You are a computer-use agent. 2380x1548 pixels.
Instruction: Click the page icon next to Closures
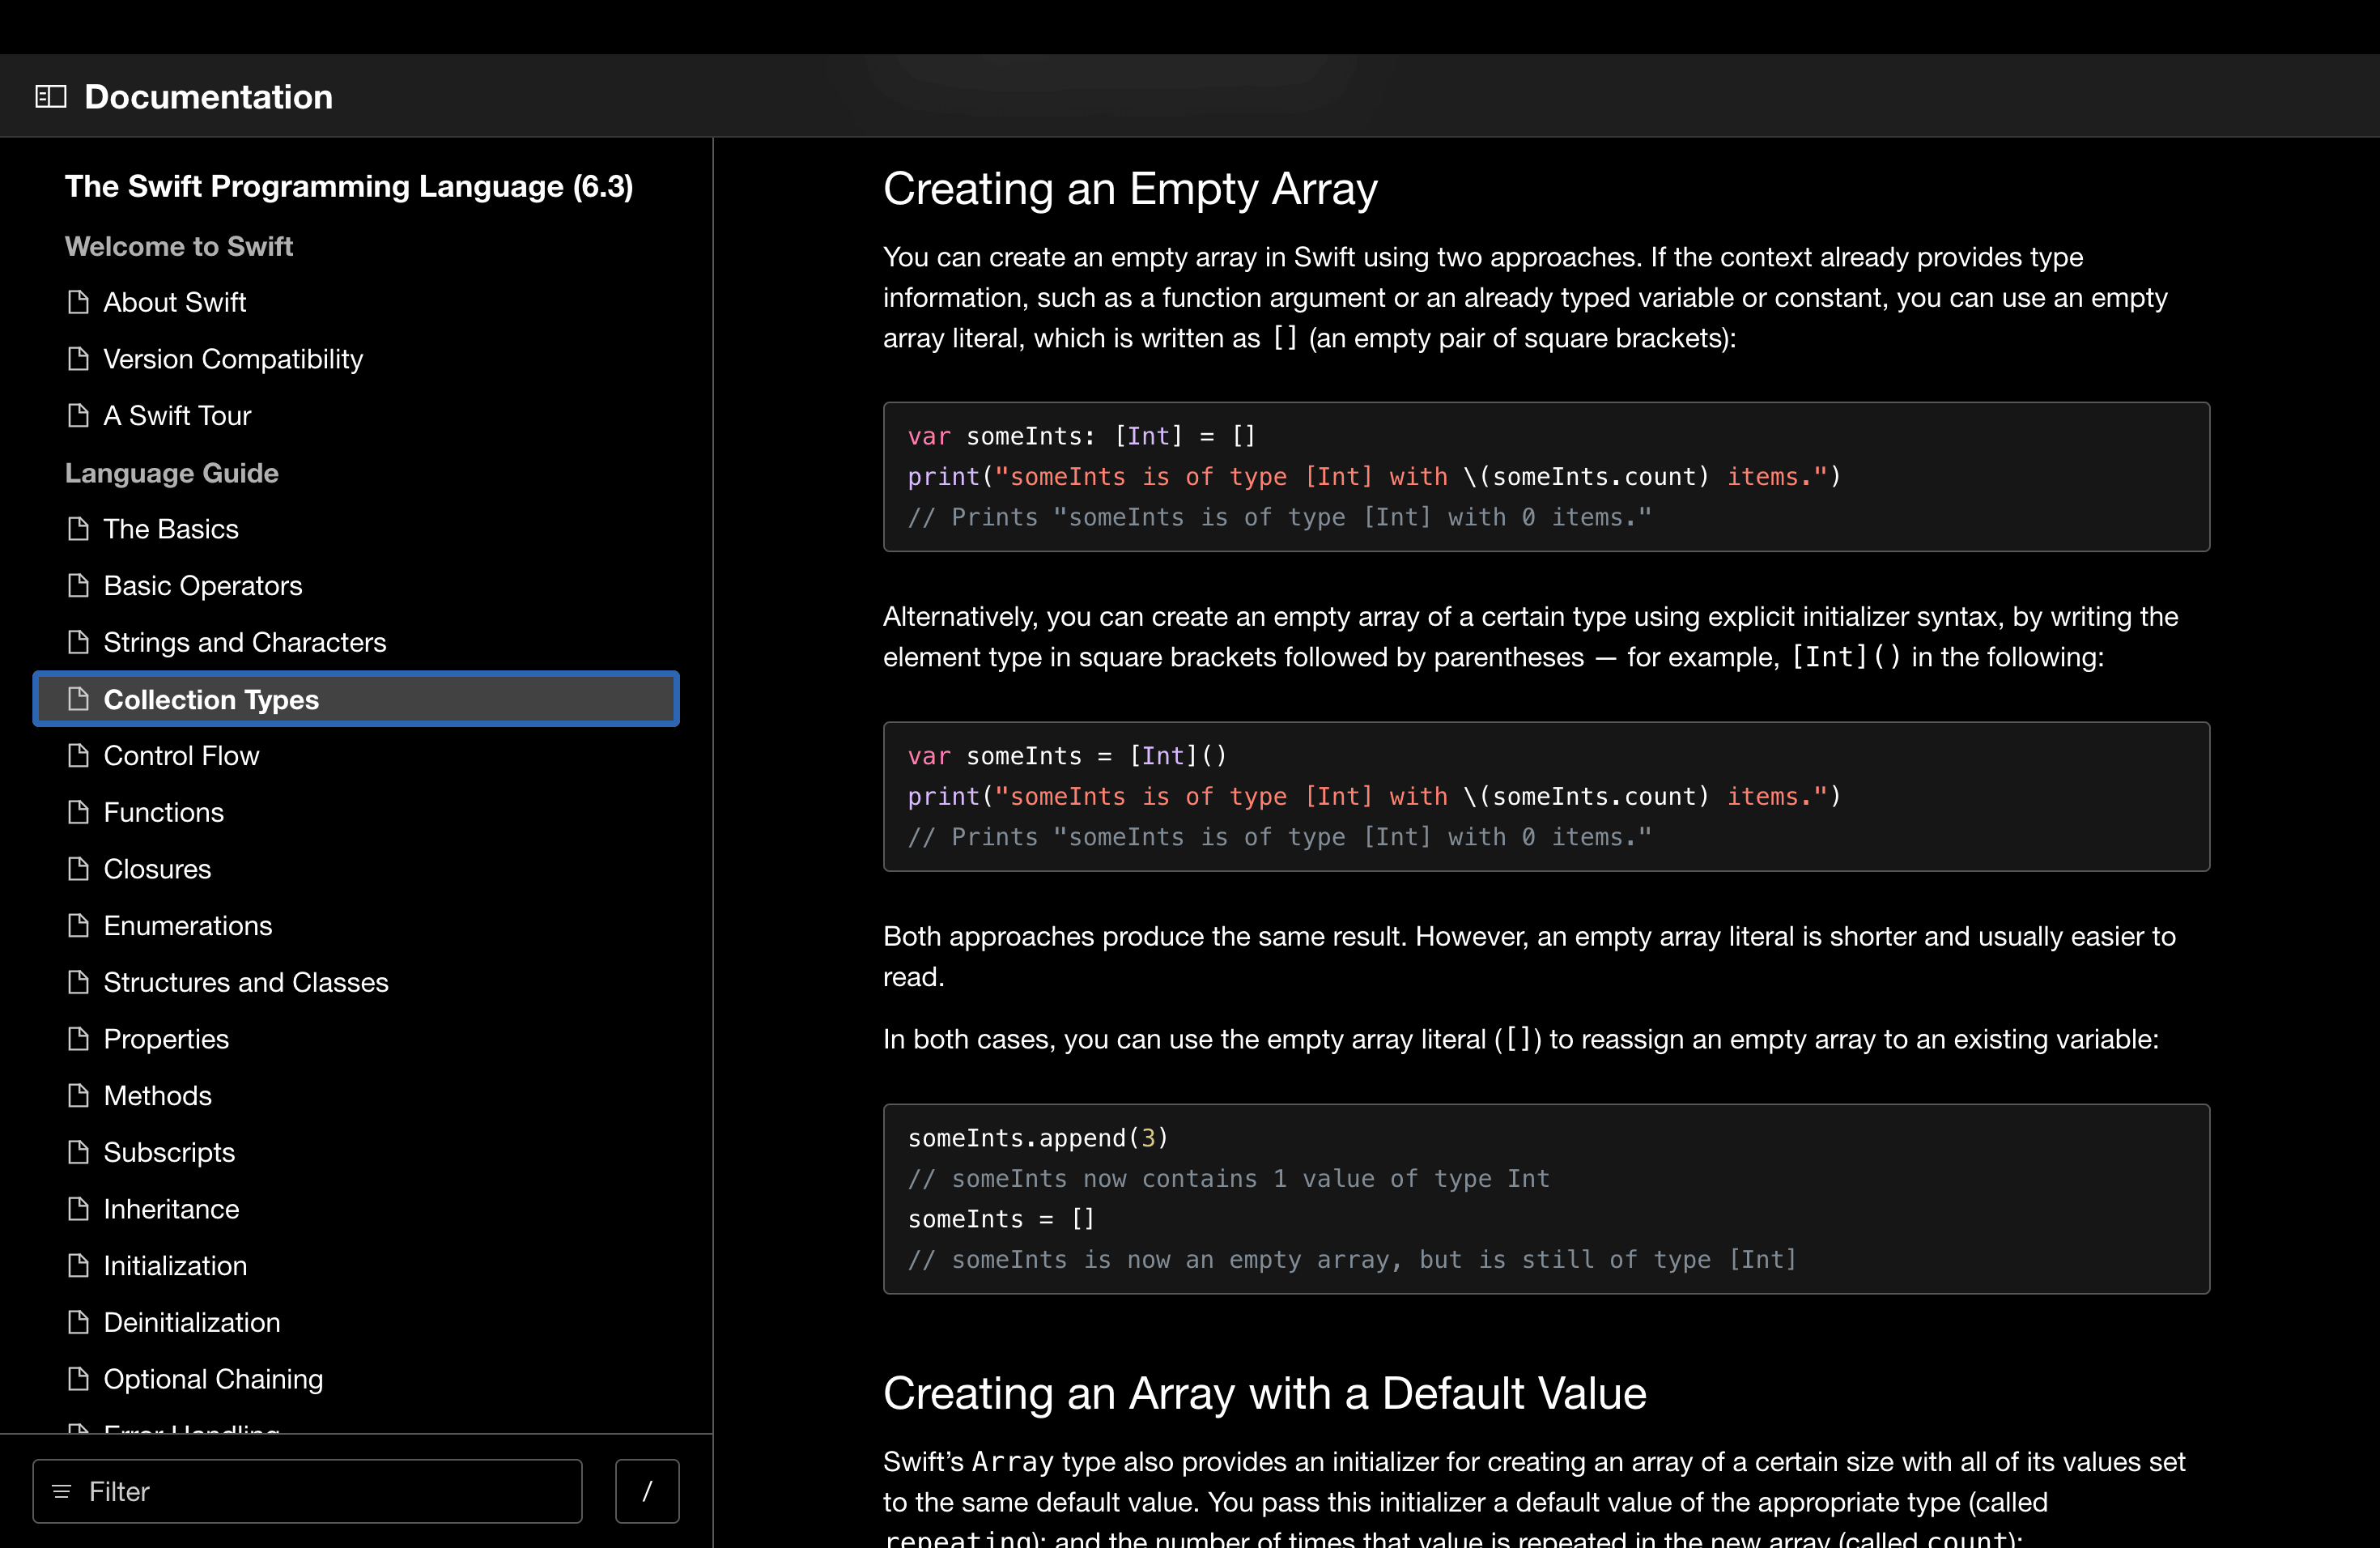[78, 869]
